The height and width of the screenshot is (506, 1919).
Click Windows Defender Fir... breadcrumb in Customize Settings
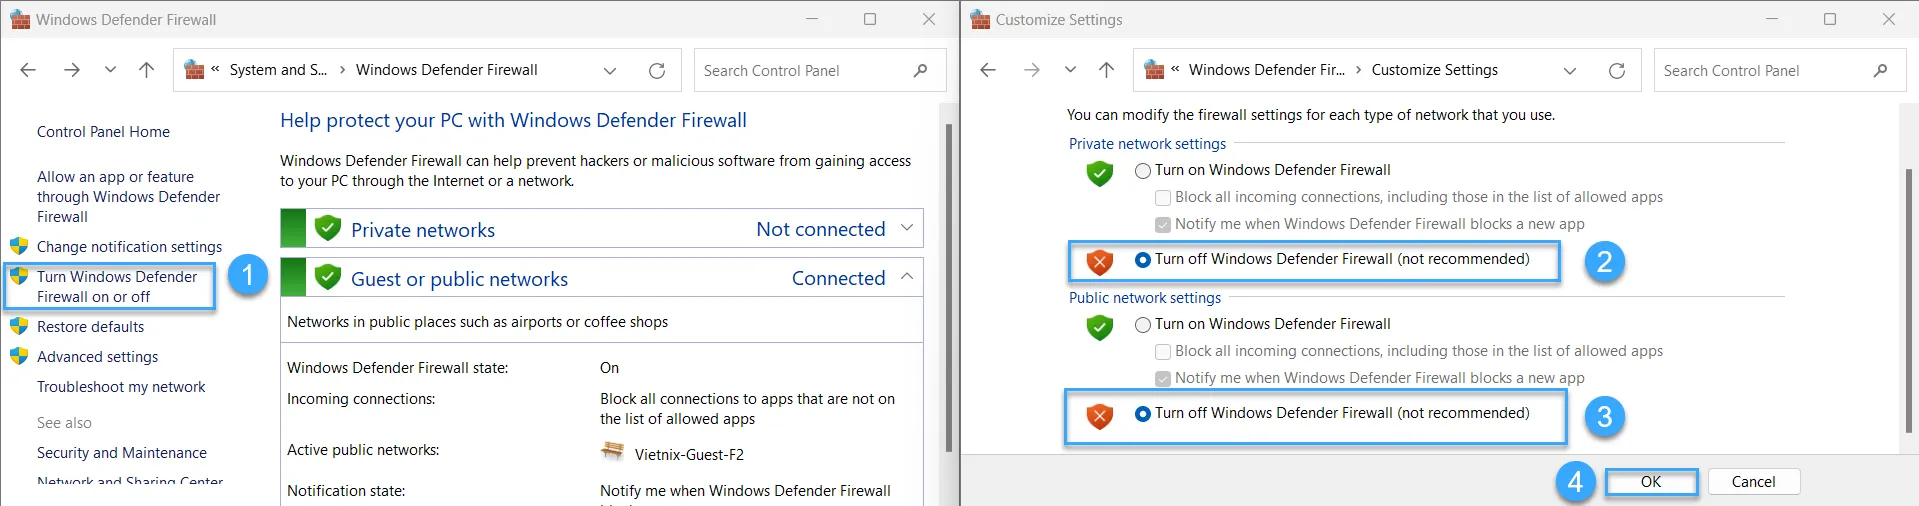click(1266, 70)
